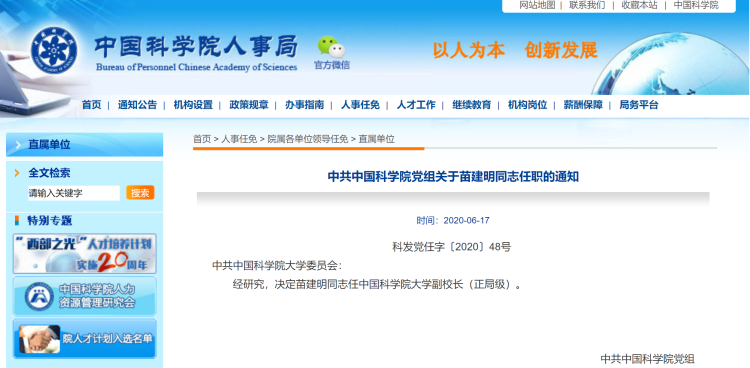Open 通知公告 navigation item
This screenshot has width=750, height=368.
(x=137, y=105)
